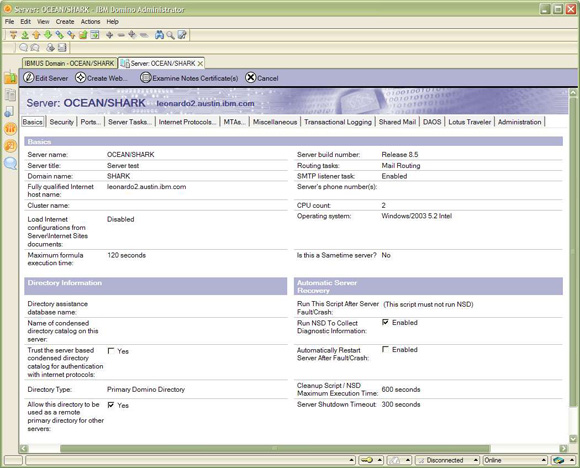Toggle Run NSD To Collect Diagnostic Enabled checkbox
580x468 pixels.
pyautogui.click(x=385, y=322)
